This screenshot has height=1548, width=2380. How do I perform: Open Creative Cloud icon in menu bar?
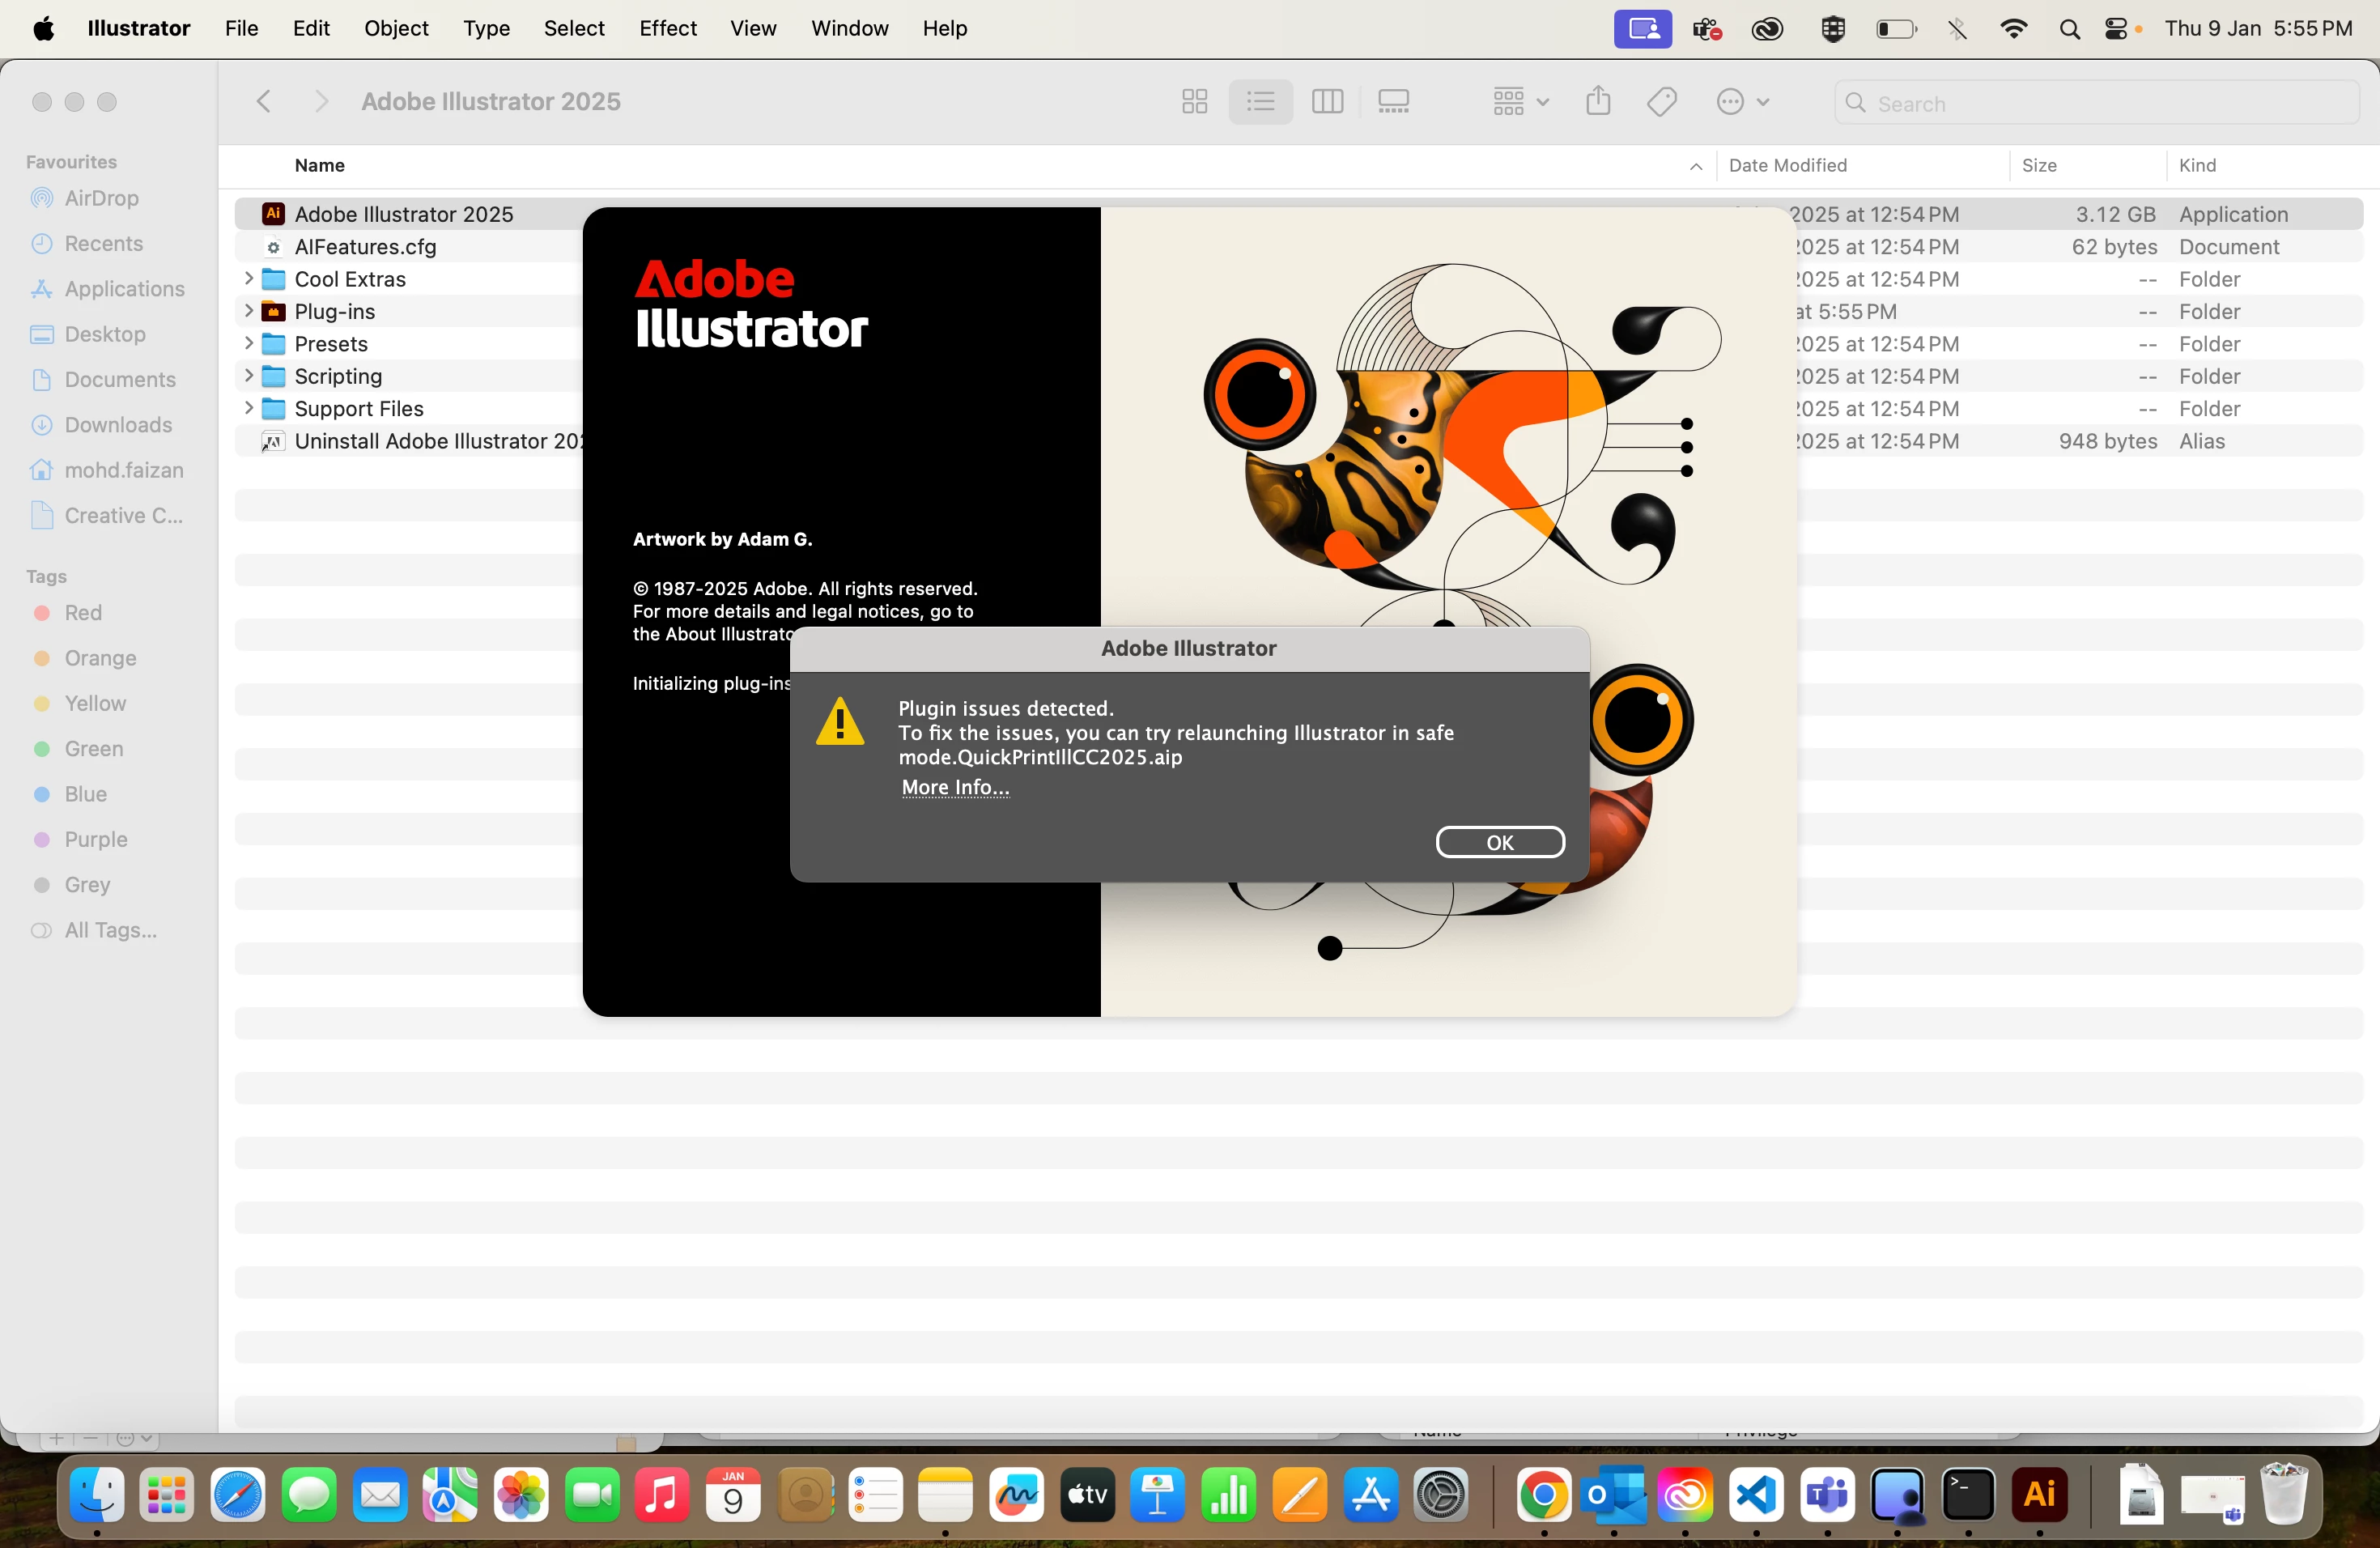(x=1767, y=29)
